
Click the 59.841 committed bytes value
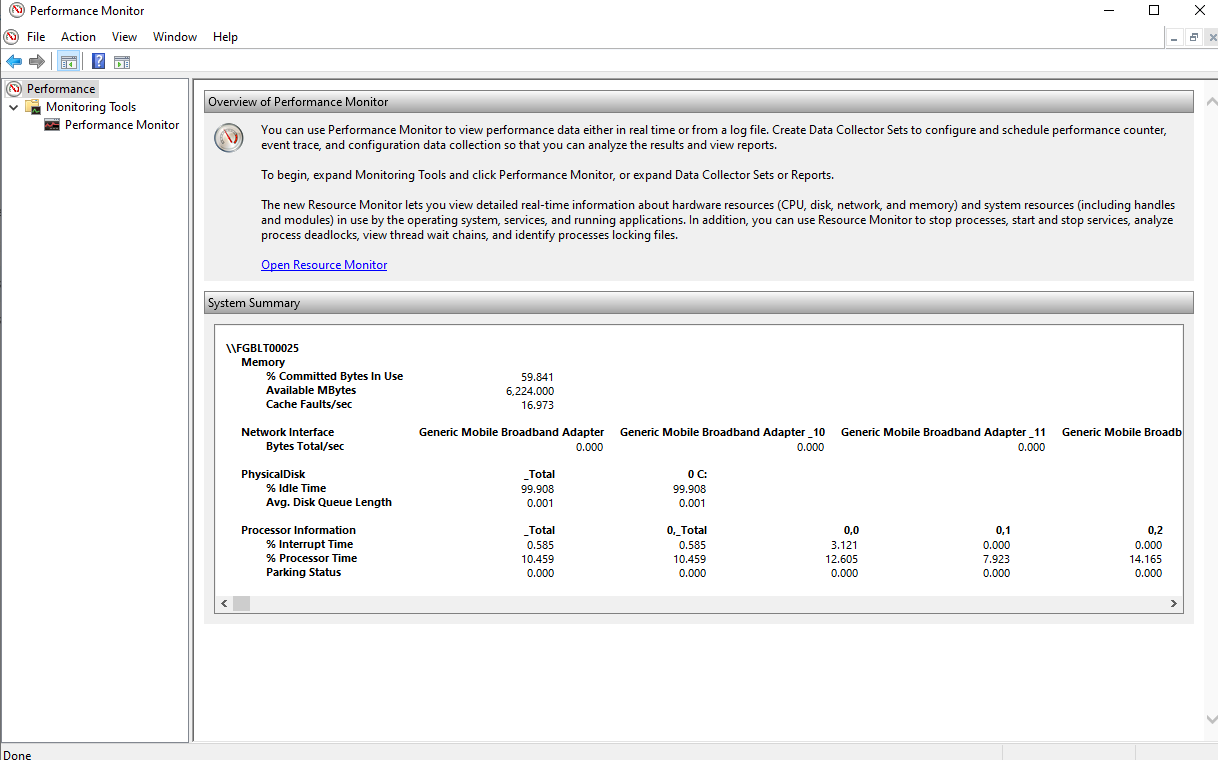(x=537, y=377)
